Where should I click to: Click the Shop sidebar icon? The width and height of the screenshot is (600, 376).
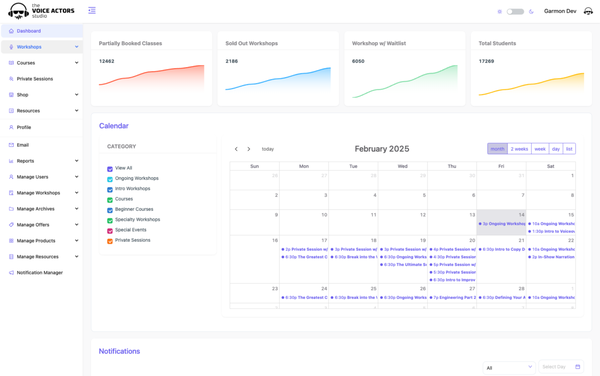click(11, 95)
